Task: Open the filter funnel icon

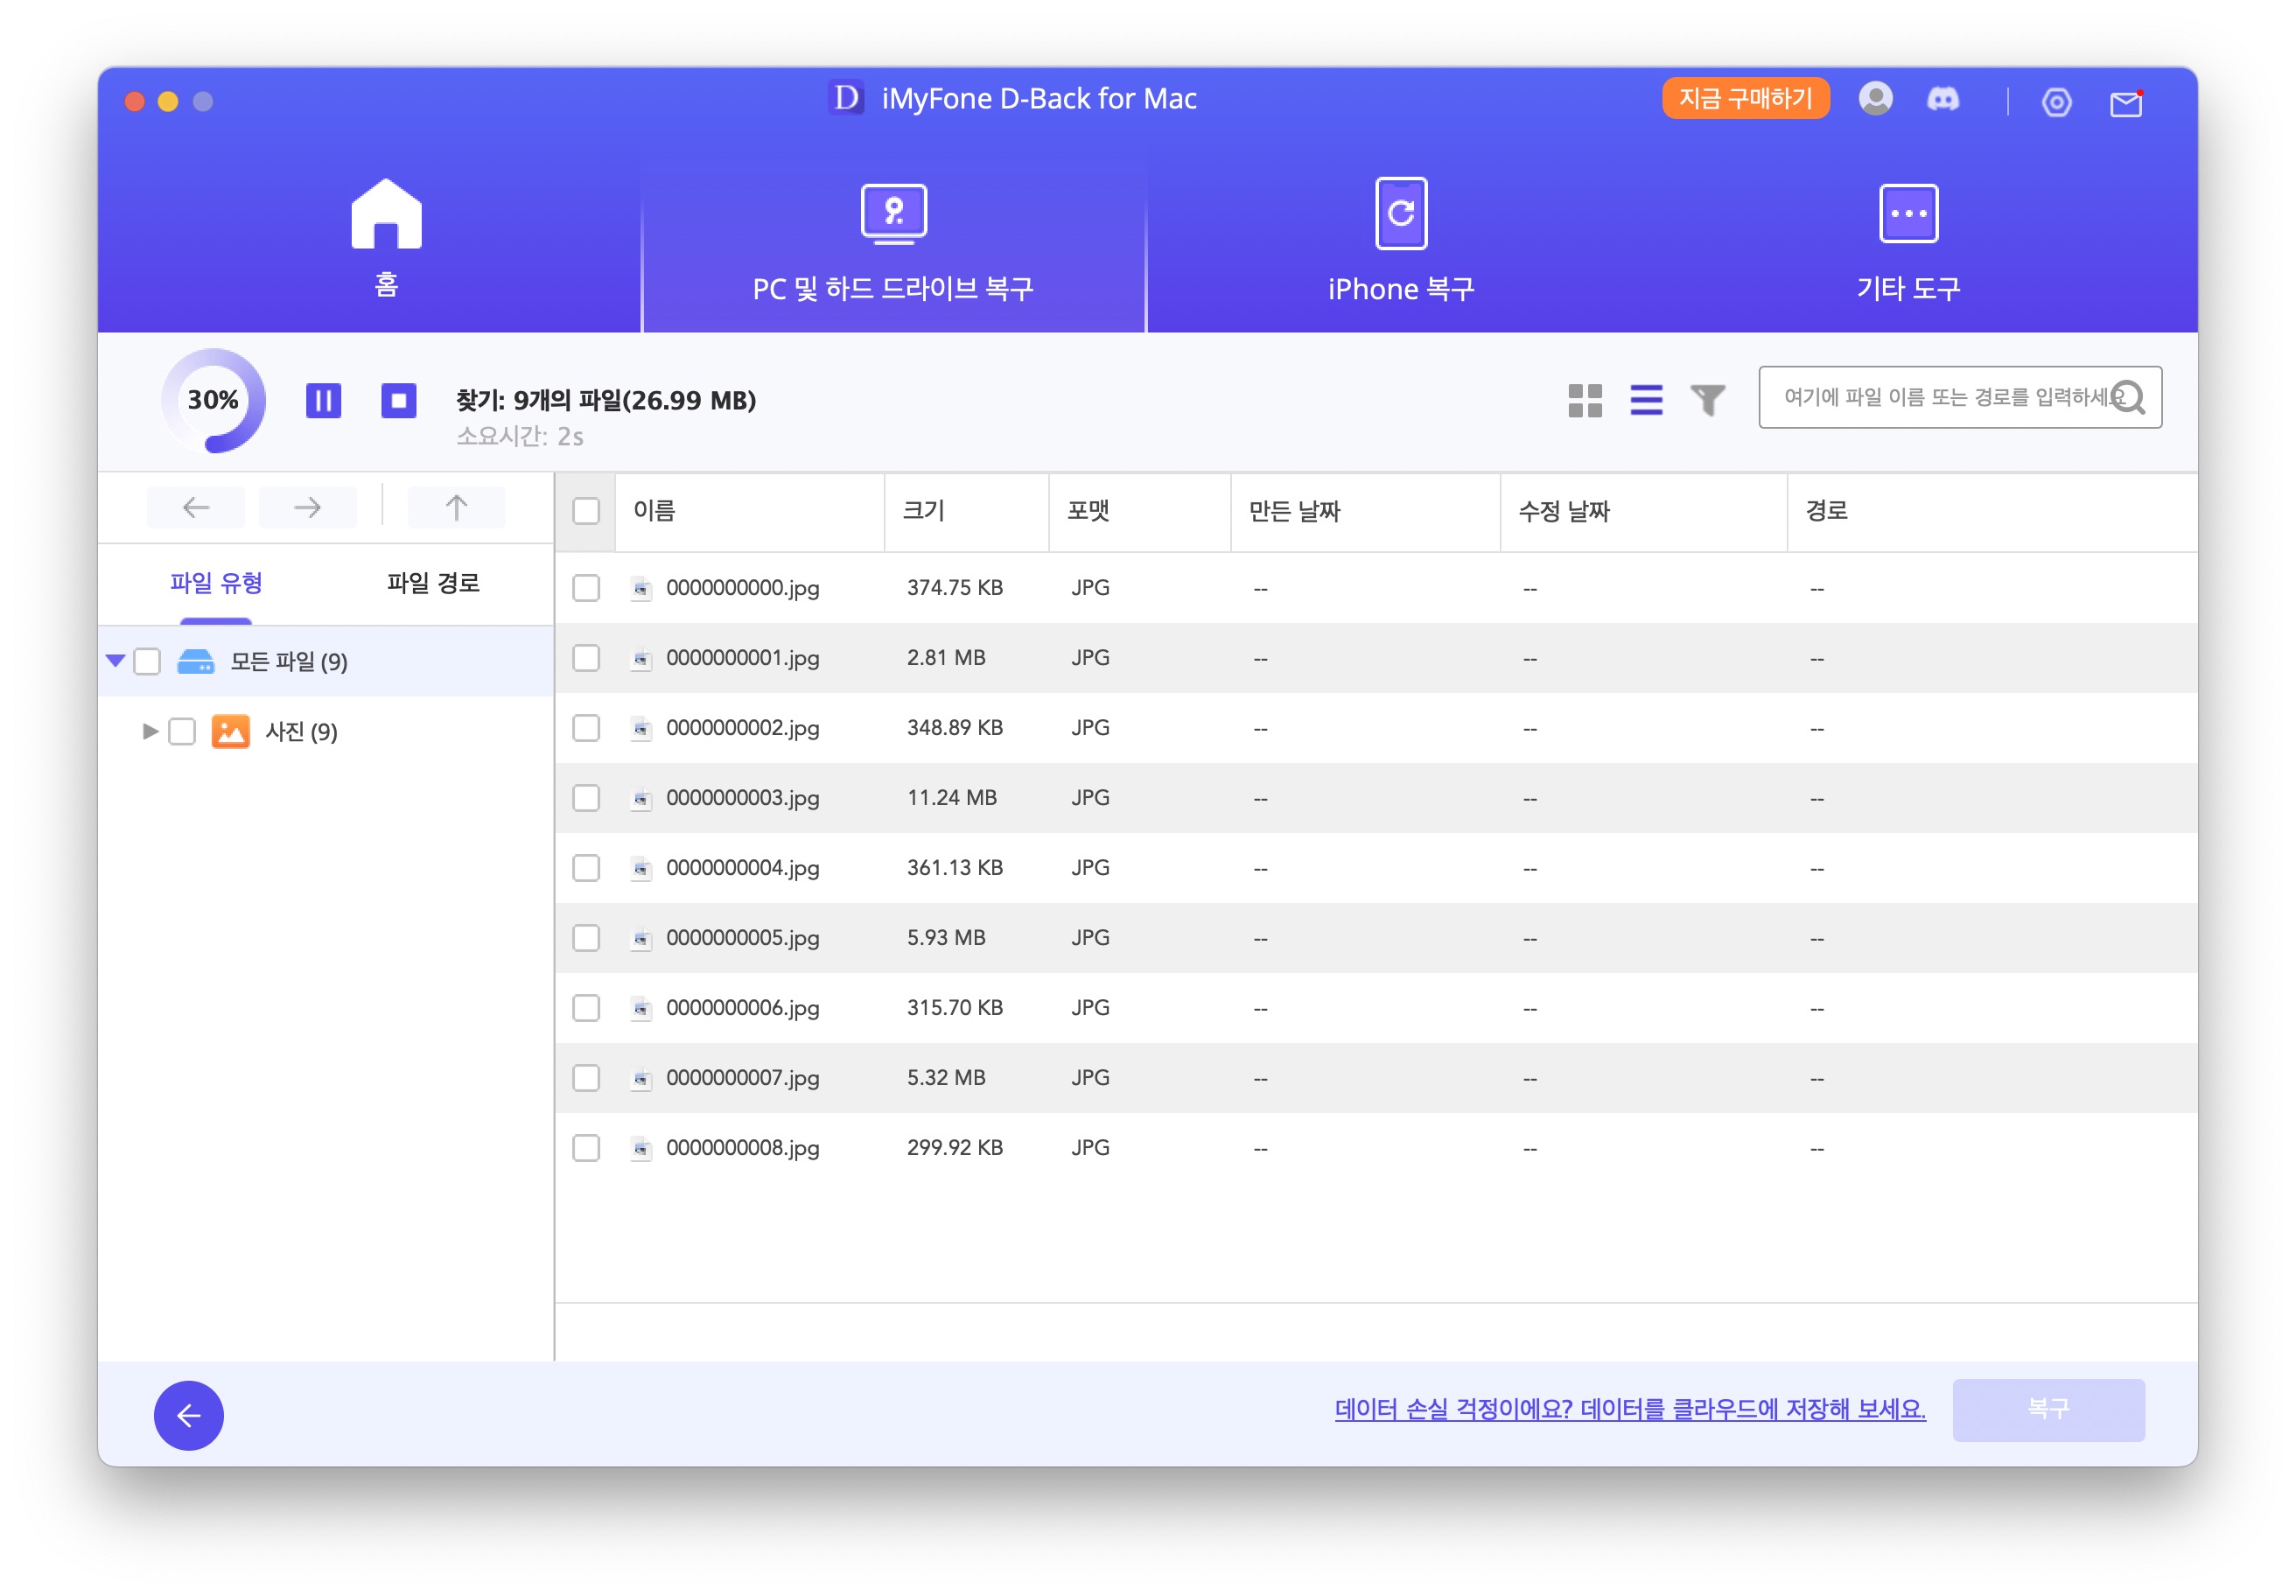Action: tap(1707, 401)
